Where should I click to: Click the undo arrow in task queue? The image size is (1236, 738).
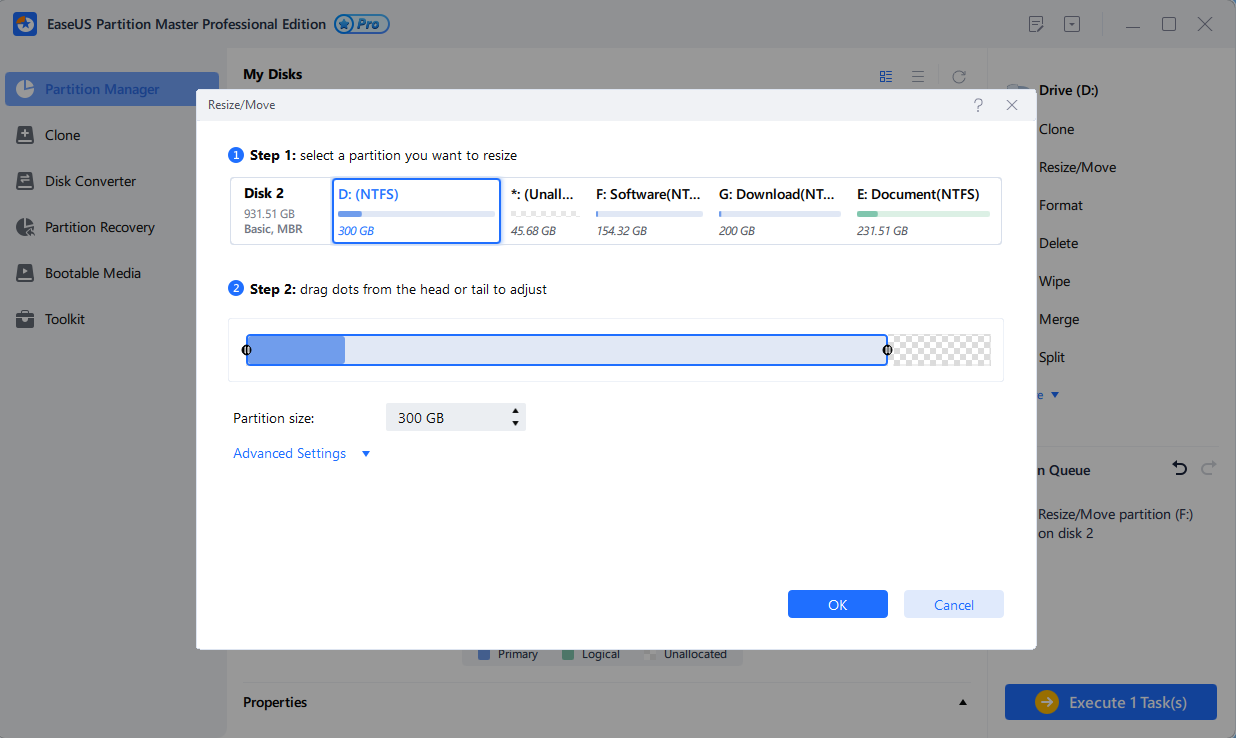pyautogui.click(x=1180, y=468)
